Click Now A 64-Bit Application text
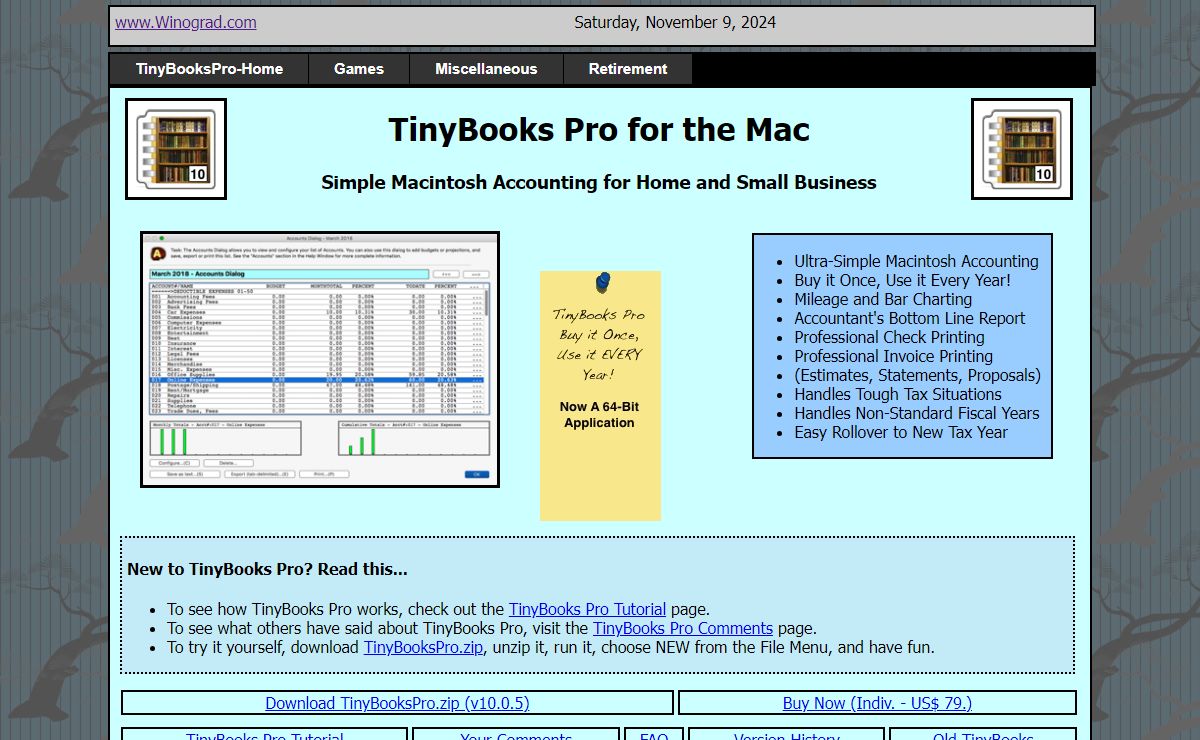The width and height of the screenshot is (1200, 740). tap(599, 415)
